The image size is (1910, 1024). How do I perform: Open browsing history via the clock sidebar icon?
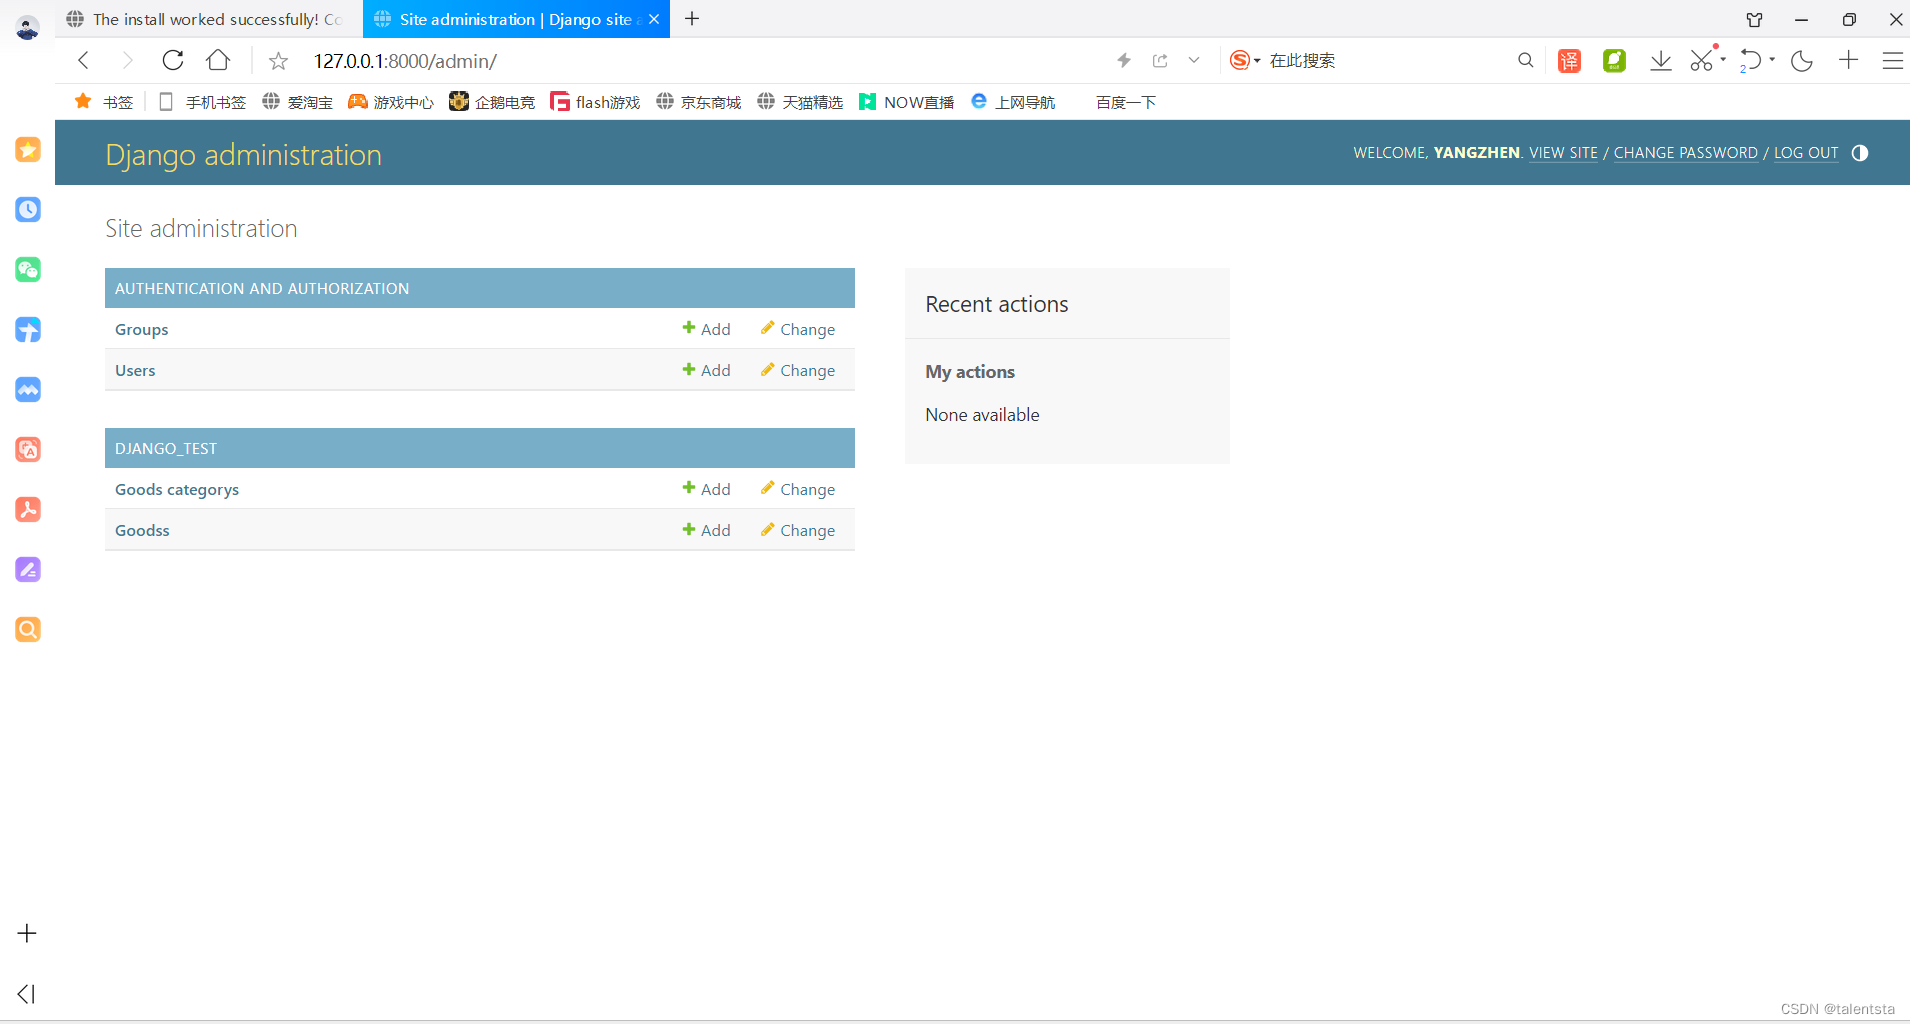click(27, 209)
